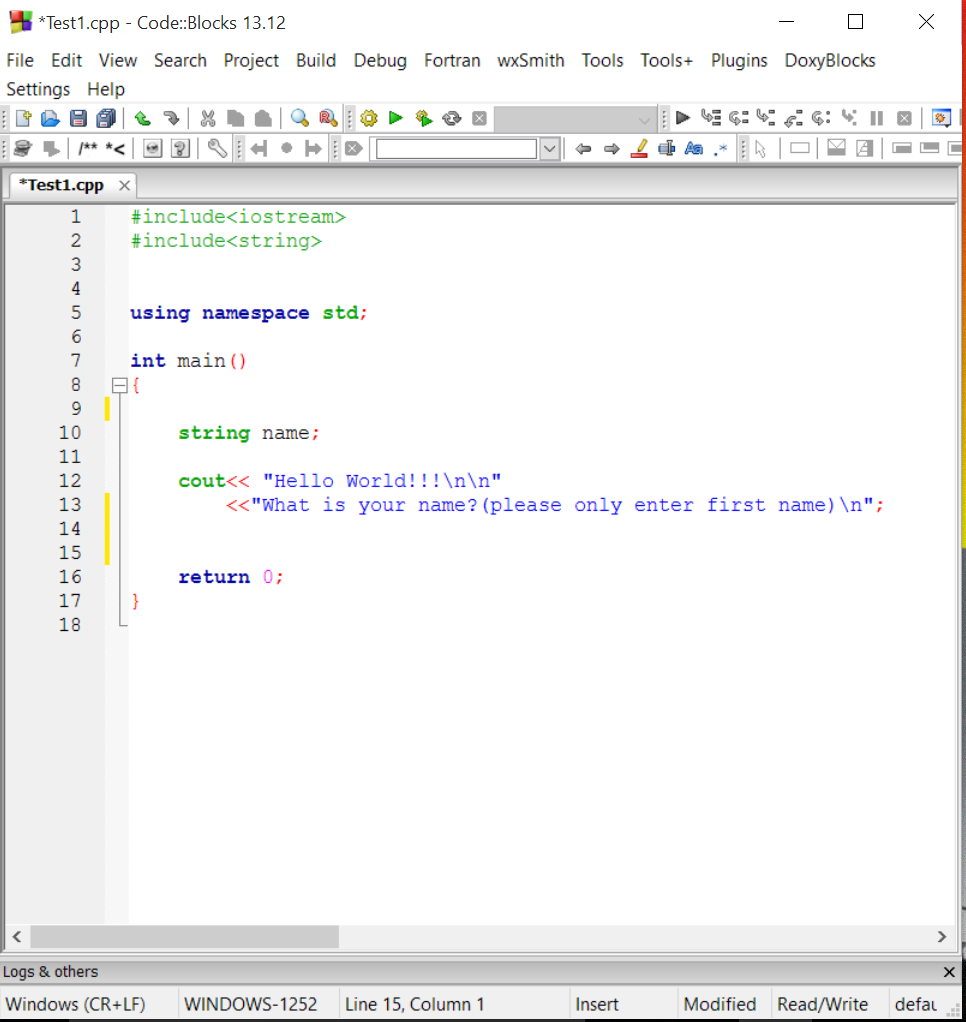Open the Help menu

click(106, 89)
